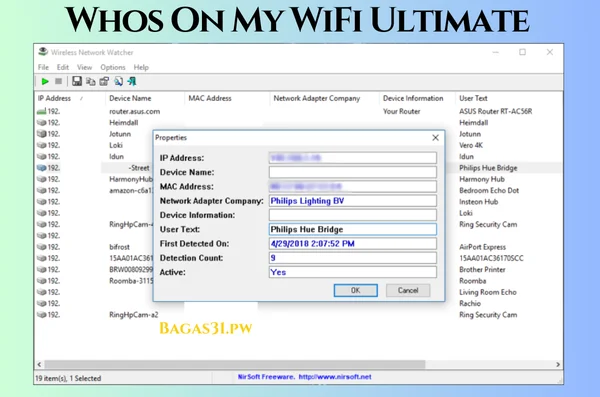This screenshot has width=600, height=397.
Task: Click the Living Room Echo user text
Action: (x=488, y=292)
